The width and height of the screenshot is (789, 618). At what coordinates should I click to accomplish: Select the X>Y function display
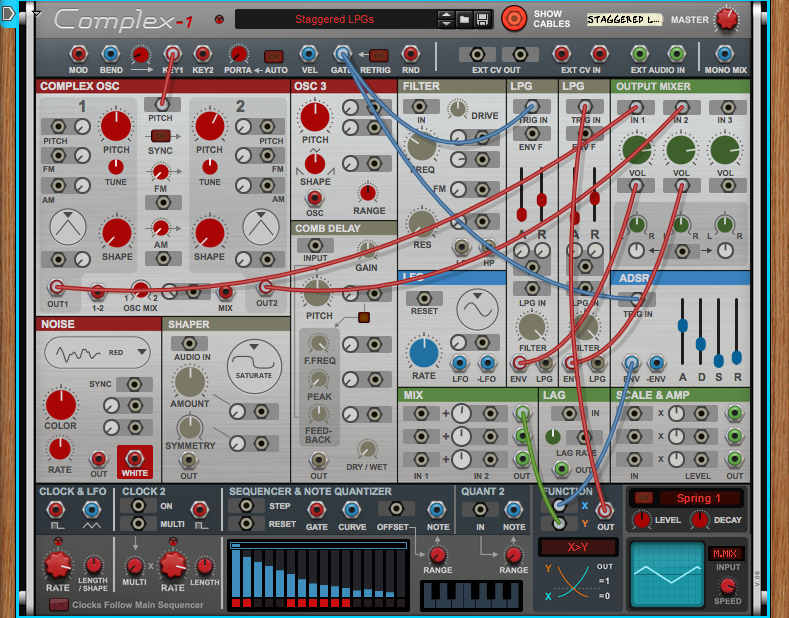point(577,547)
